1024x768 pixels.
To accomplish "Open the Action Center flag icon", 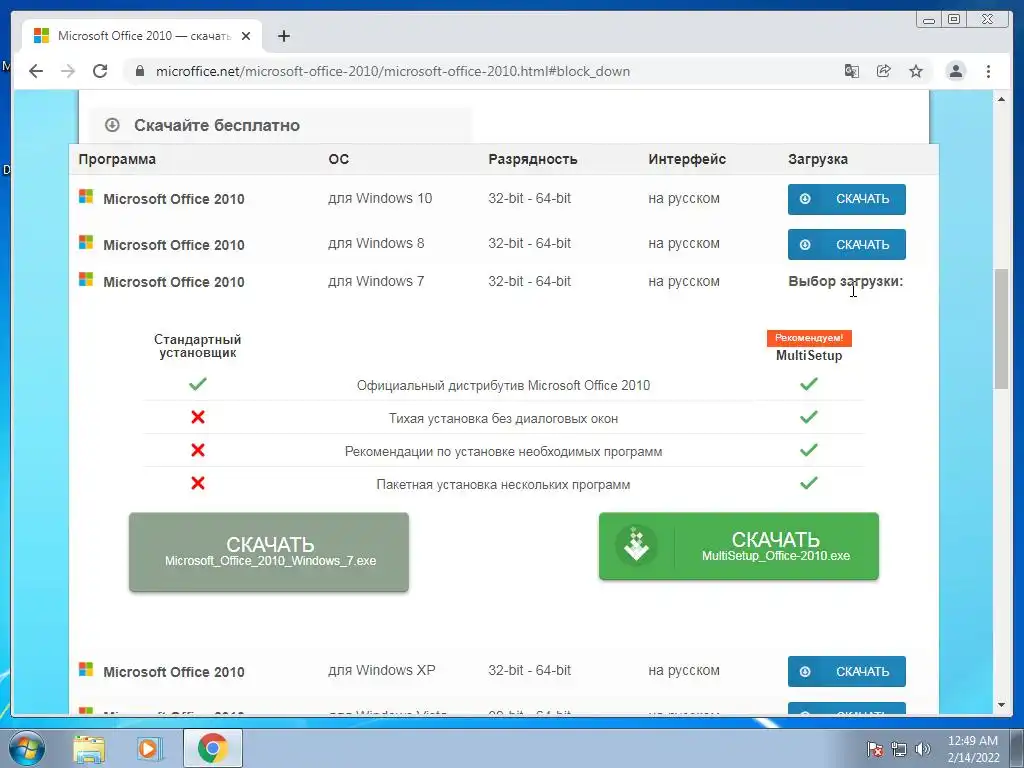I will tap(875, 749).
